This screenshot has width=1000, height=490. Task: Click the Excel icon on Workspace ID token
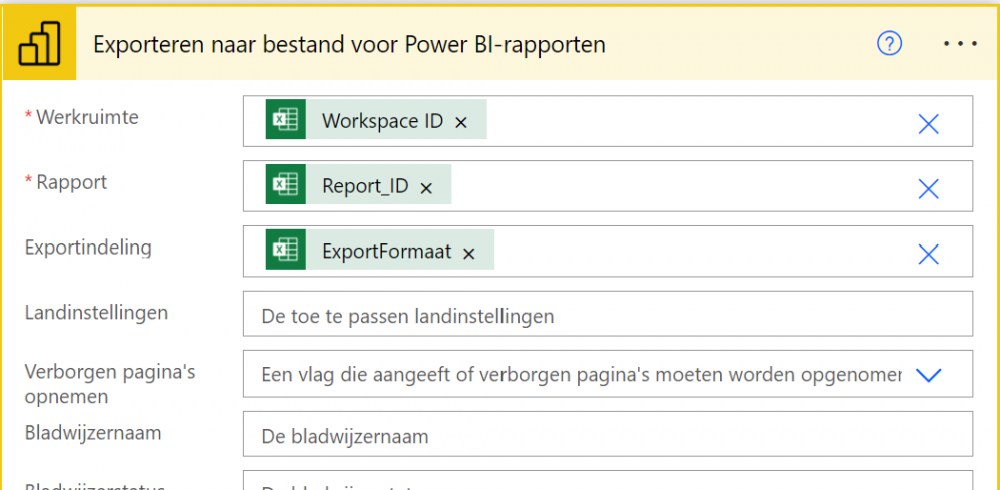click(286, 119)
